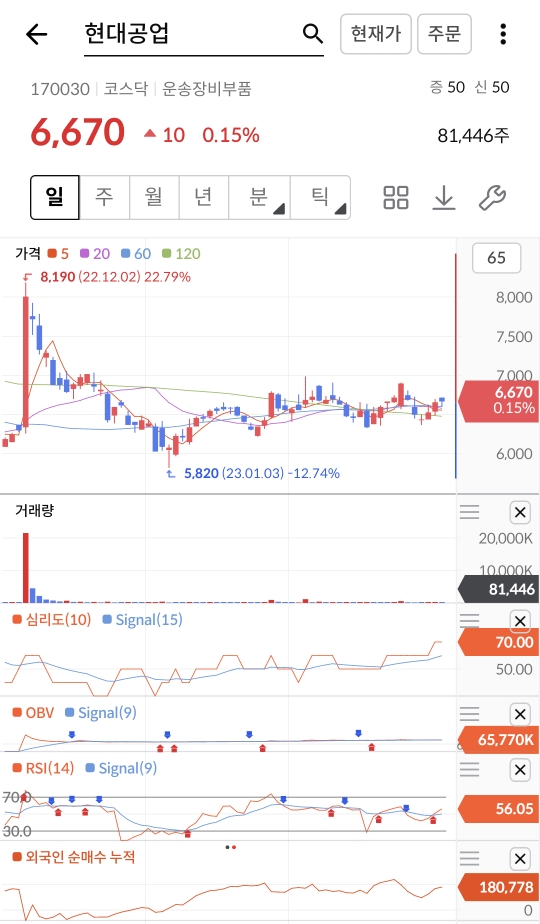Open the 분 minute interval dropdown

[x=259, y=197]
